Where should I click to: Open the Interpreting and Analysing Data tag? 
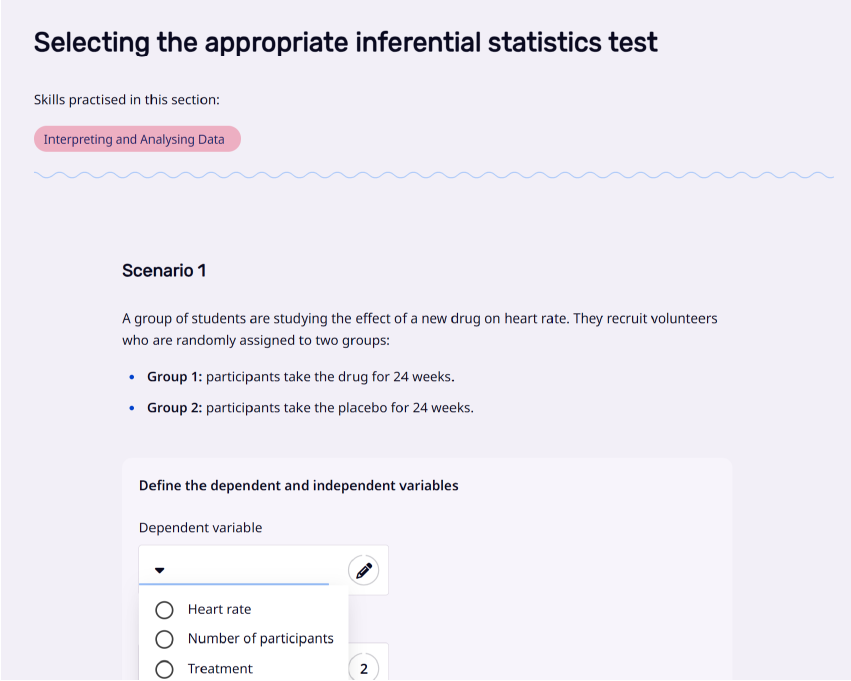137,139
